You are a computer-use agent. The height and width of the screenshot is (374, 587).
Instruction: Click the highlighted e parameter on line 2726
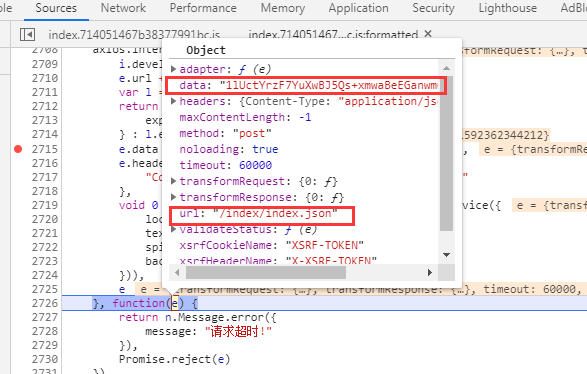pyautogui.click(x=174, y=303)
